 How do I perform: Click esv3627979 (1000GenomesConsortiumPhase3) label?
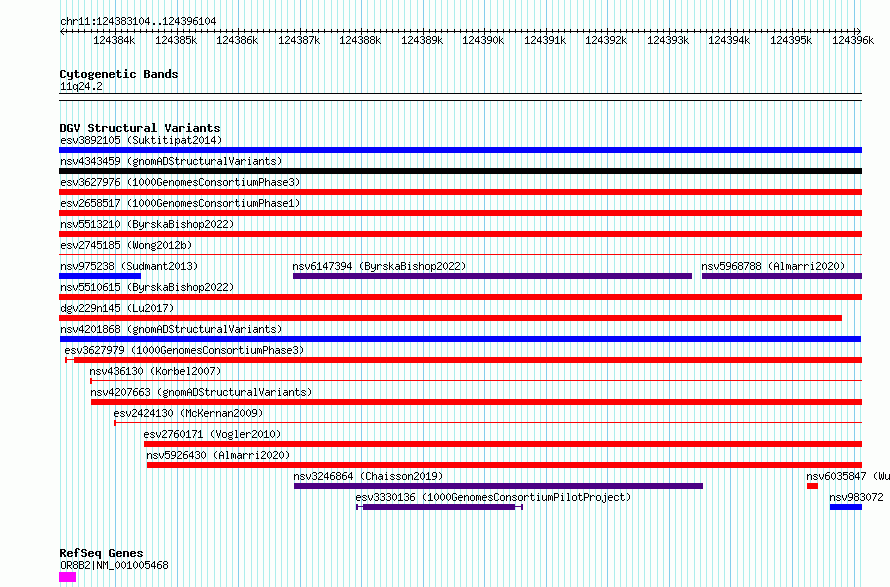pos(184,350)
